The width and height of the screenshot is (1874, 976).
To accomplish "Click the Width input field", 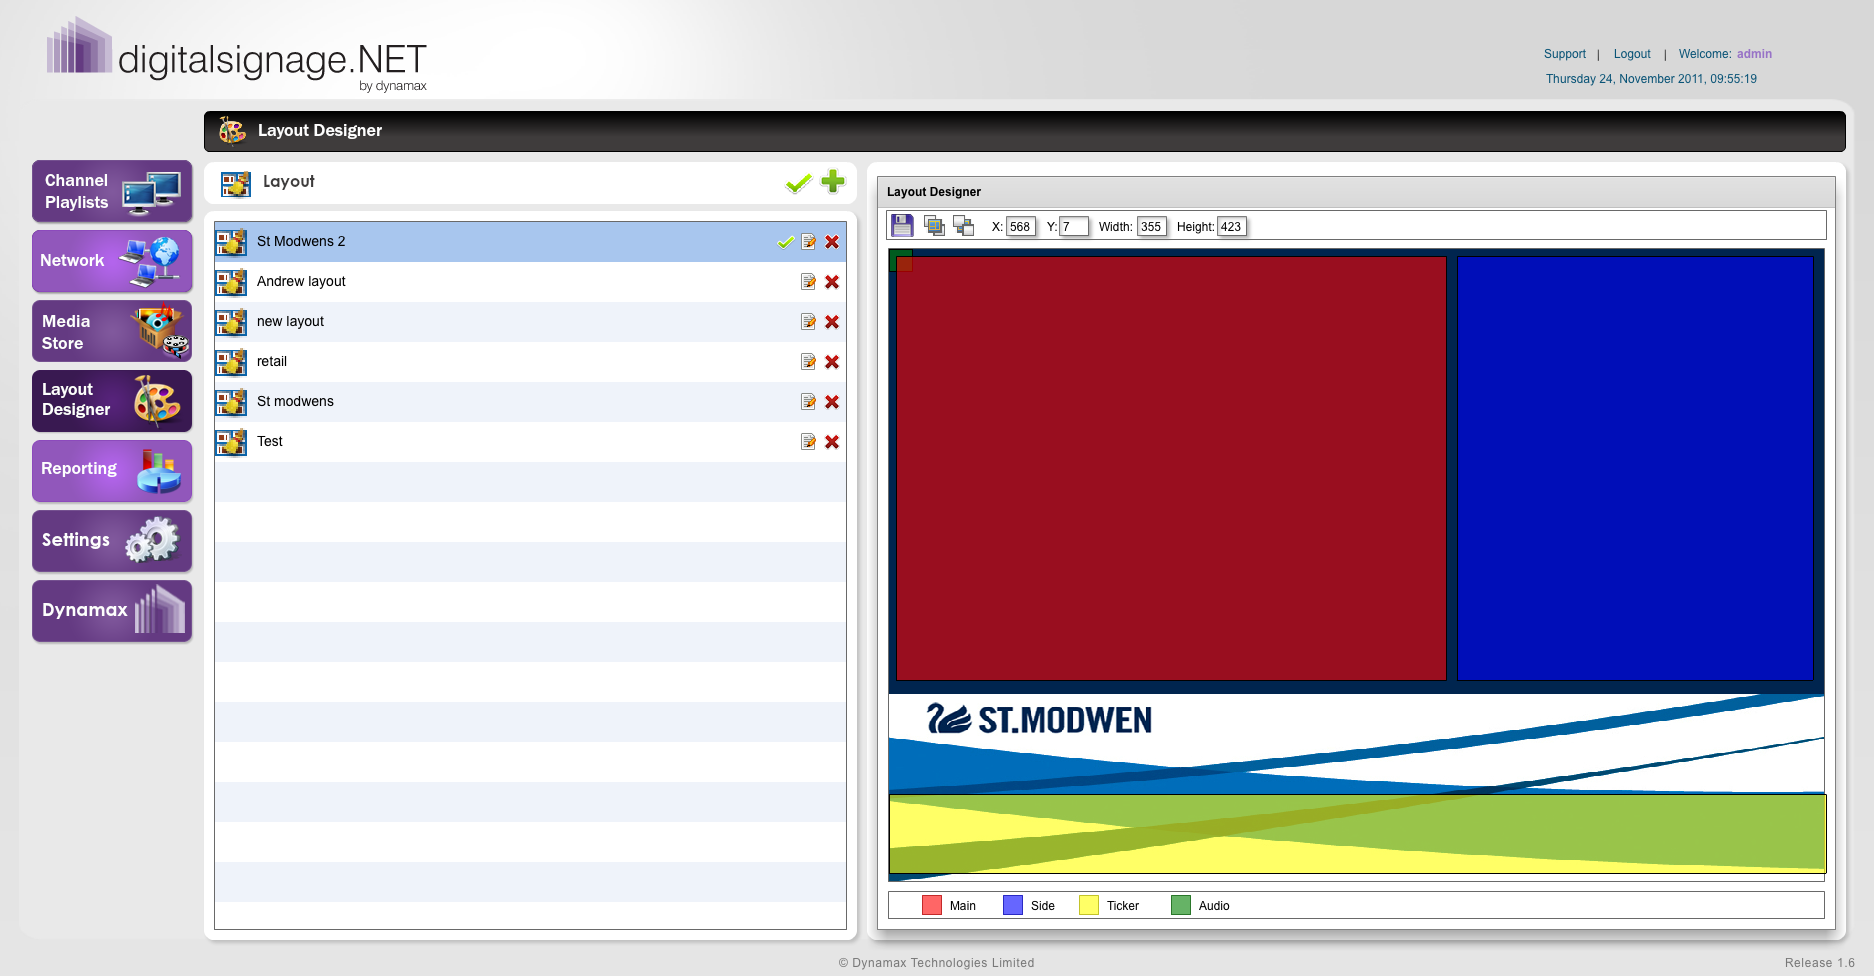I will click(x=1152, y=227).
